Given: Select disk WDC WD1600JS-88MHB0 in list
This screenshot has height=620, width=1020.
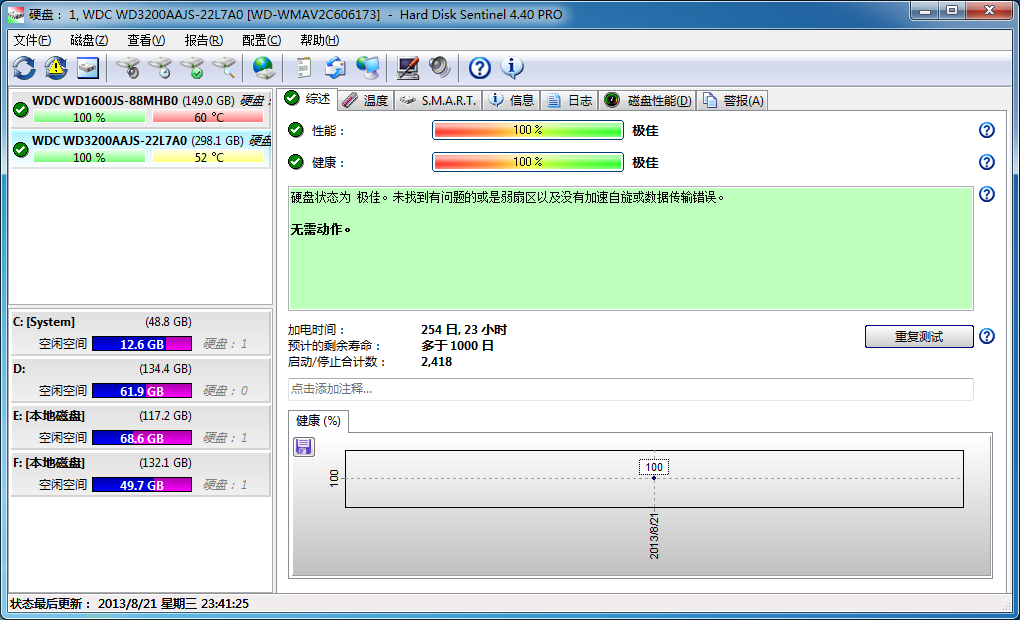Looking at the screenshot, I should tap(141, 109).
